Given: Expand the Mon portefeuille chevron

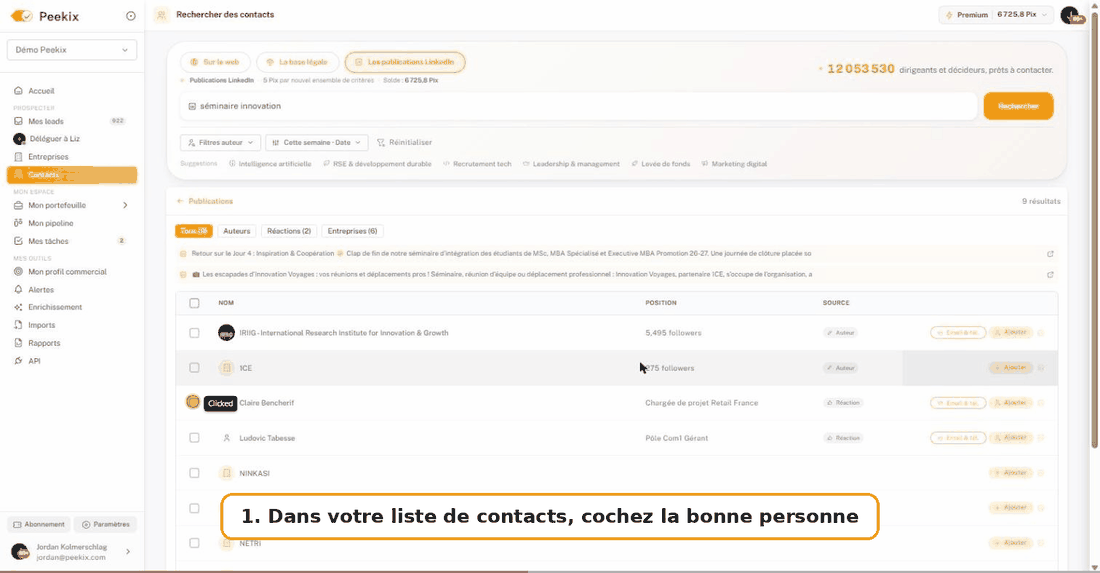Looking at the screenshot, I should coord(126,205).
